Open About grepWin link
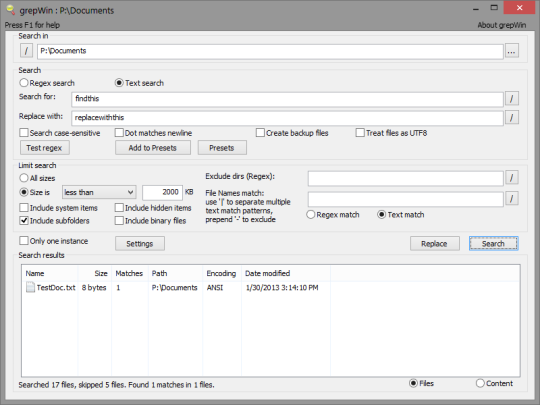The width and height of the screenshot is (540, 405). coord(501,25)
